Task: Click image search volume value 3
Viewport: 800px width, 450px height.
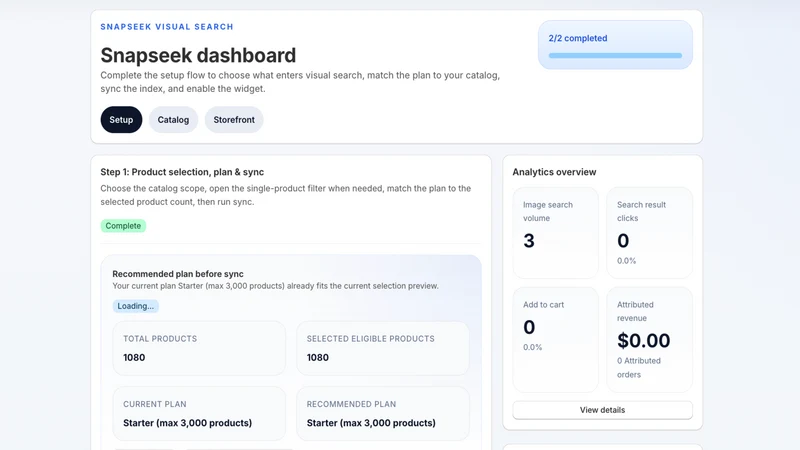Action: (529, 241)
